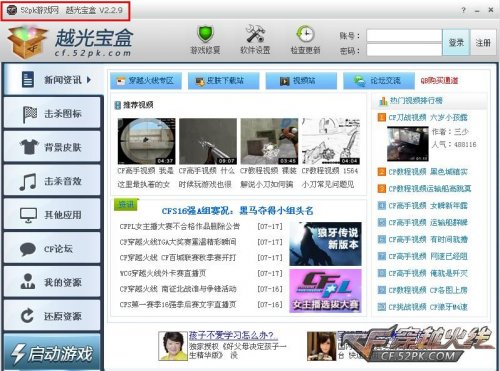500x371 pixels.
Task: Open ranked video CF高手视频 有时间就
Action: [x=428, y=239]
